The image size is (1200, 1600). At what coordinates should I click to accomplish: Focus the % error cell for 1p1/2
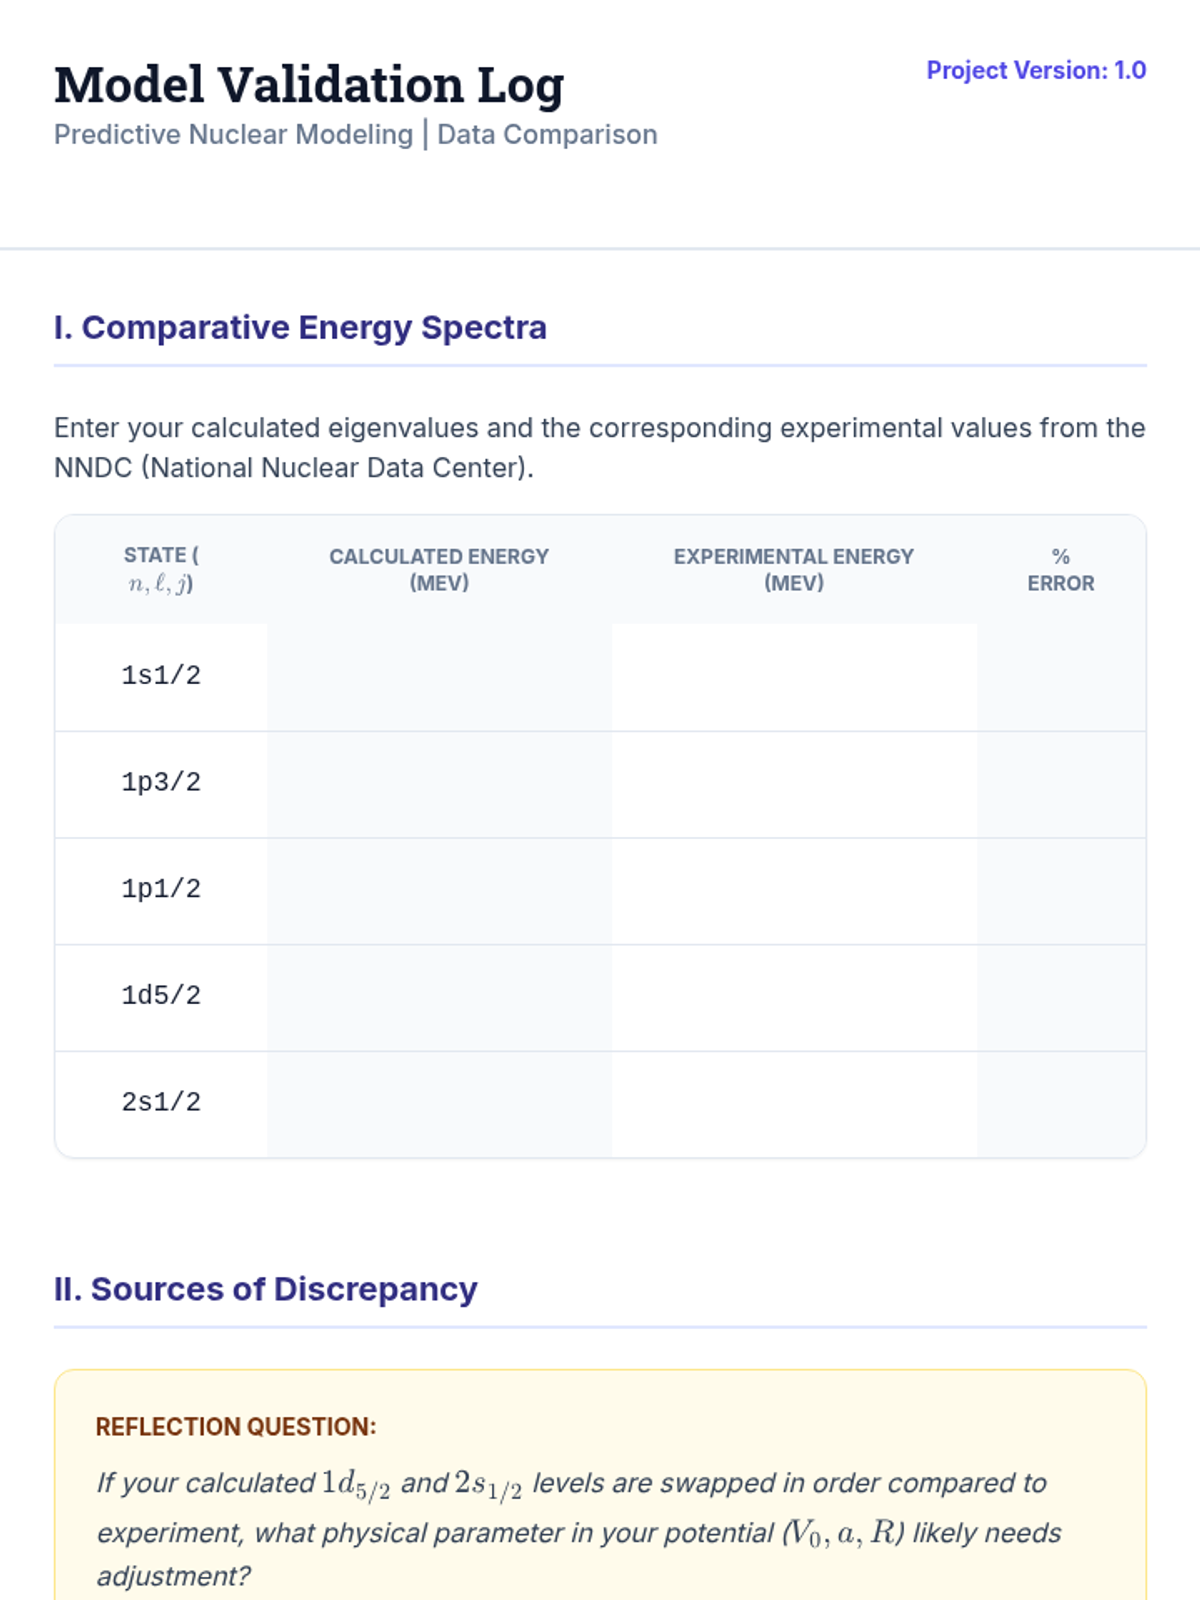[x=1061, y=891]
